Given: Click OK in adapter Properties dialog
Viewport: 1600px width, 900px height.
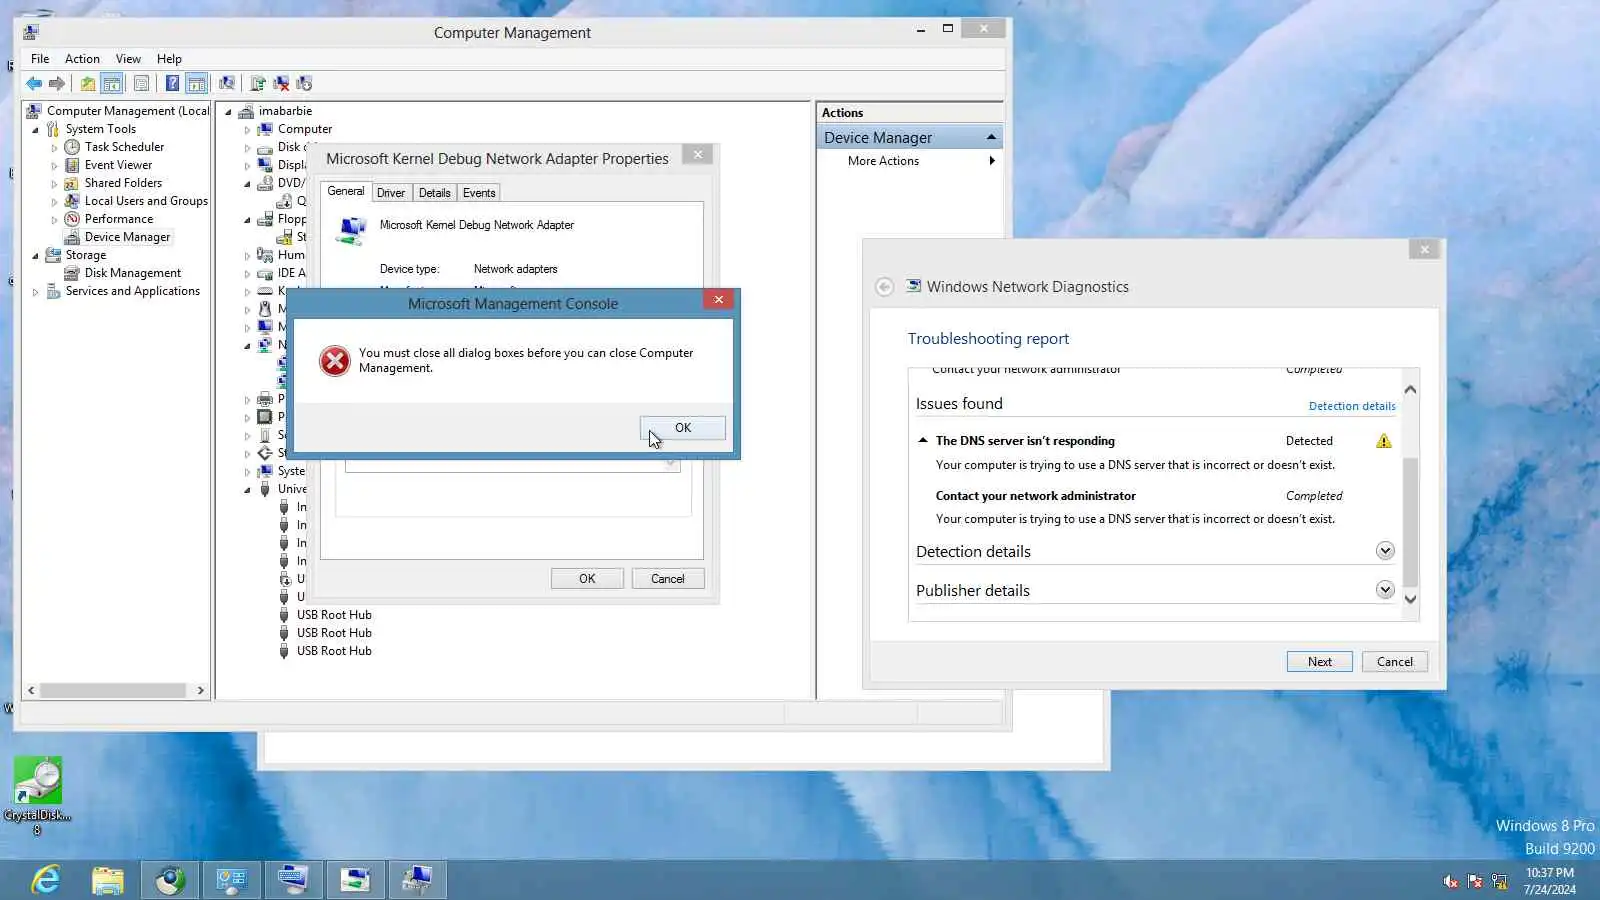Looking at the screenshot, I should pos(587,579).
